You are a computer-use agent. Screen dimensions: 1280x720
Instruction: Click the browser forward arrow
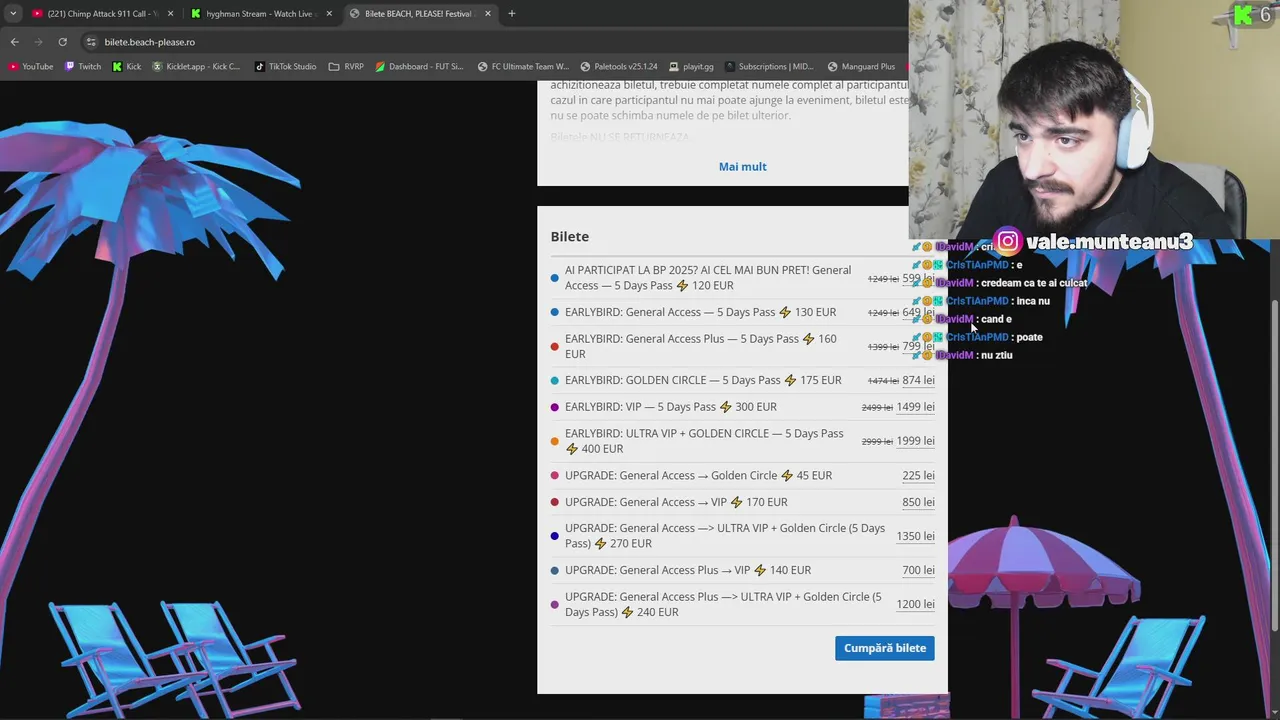pyautogui.click(x=38, y=42)
